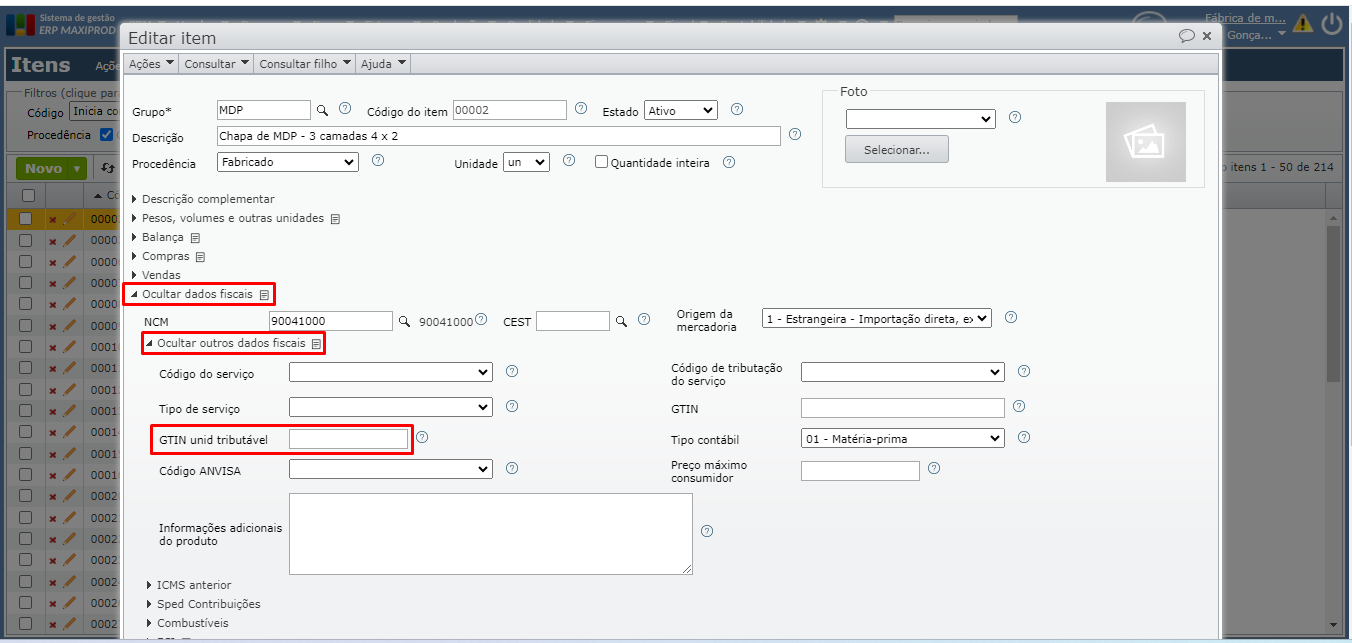
Task: Expand the Sped Contribuições section
Action: coord(203,604)
